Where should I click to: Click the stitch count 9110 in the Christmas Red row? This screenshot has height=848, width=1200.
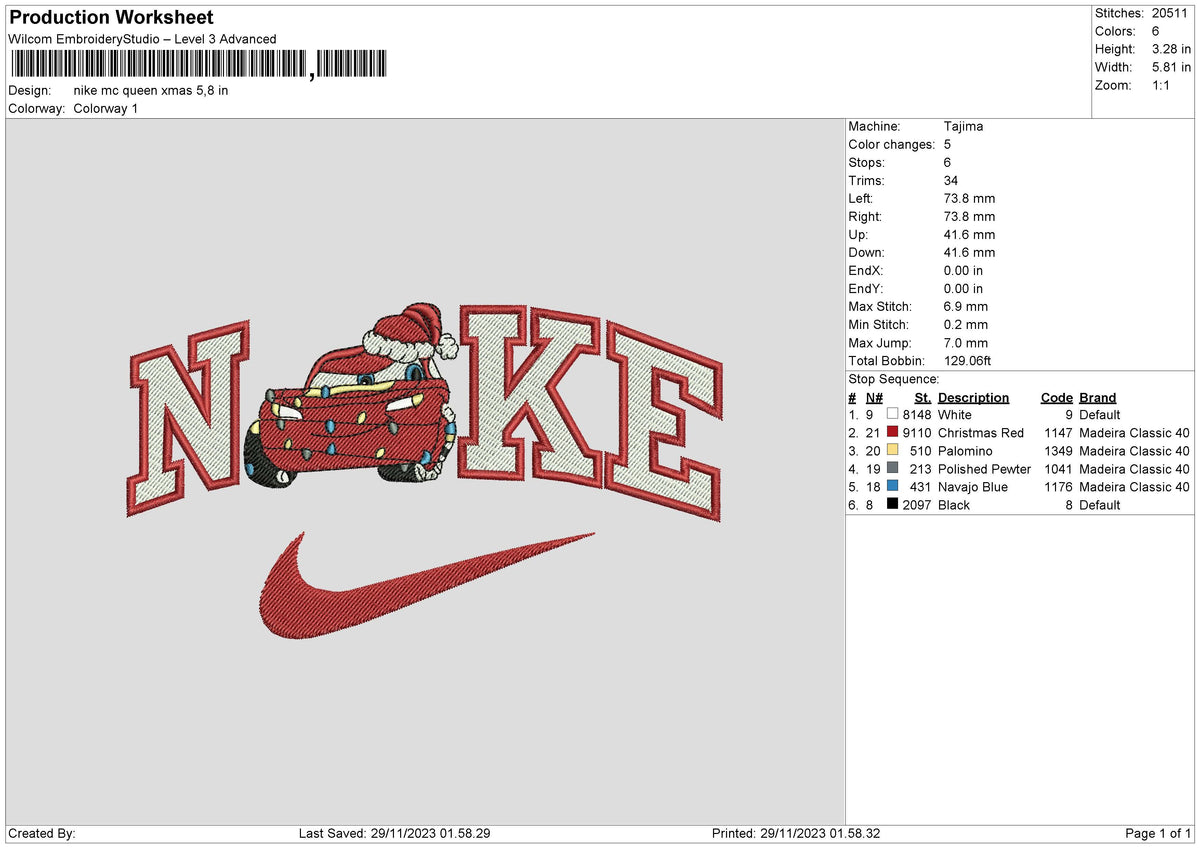click(917, 432)
